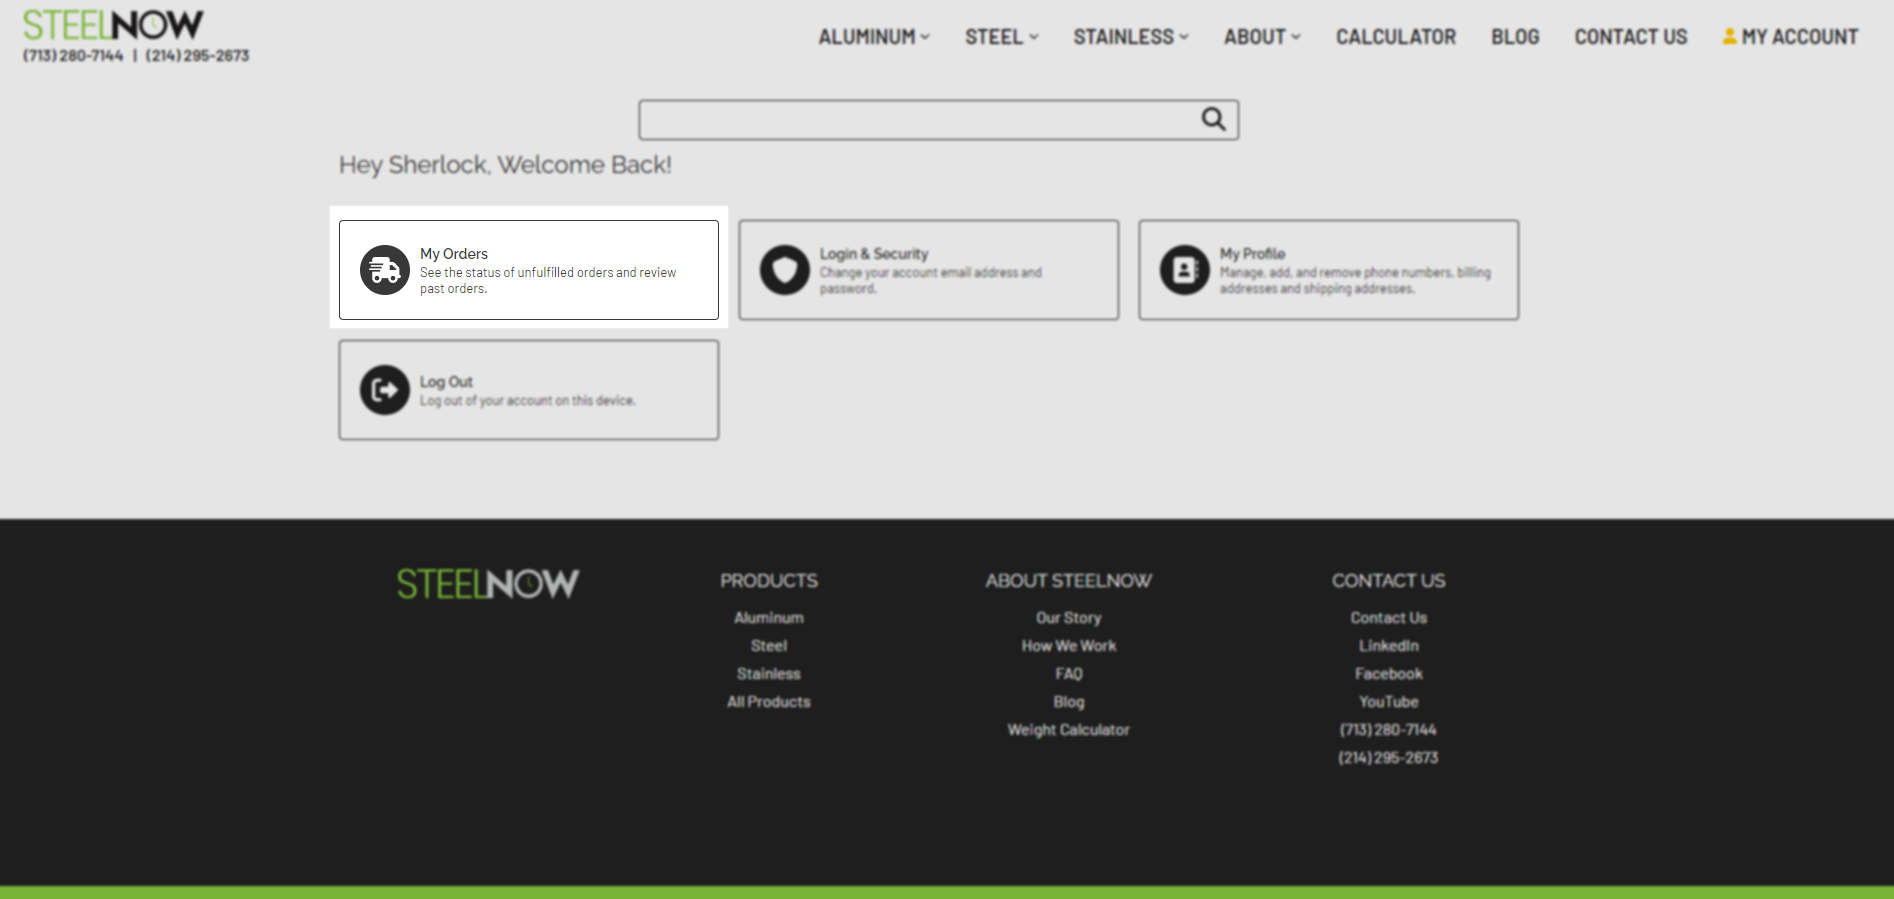The image size is (1894, 899).
Task: Click the SteelNow logo in the footer
Action: click(488, 584)
